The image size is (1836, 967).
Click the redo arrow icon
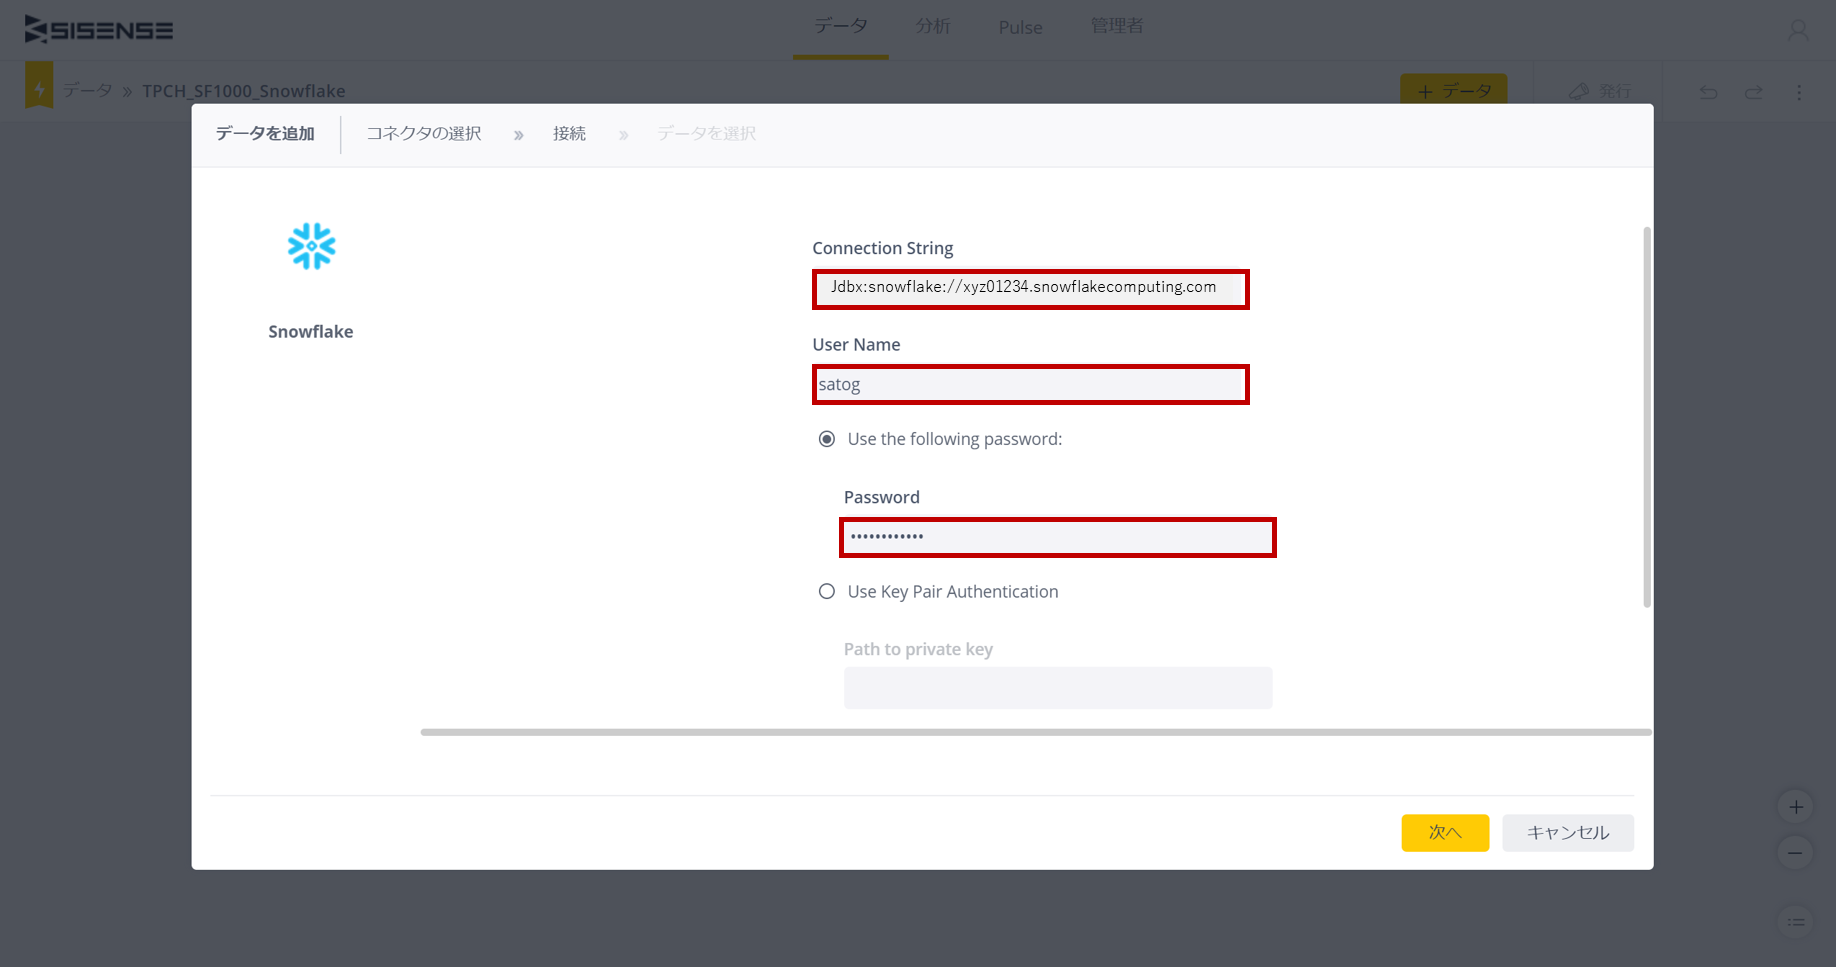1754,92
